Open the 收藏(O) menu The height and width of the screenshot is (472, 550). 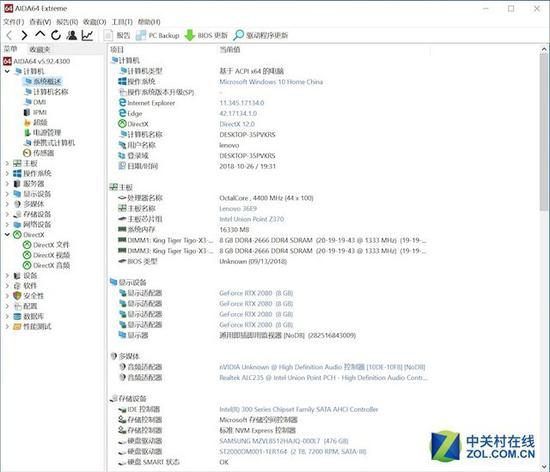94,22
